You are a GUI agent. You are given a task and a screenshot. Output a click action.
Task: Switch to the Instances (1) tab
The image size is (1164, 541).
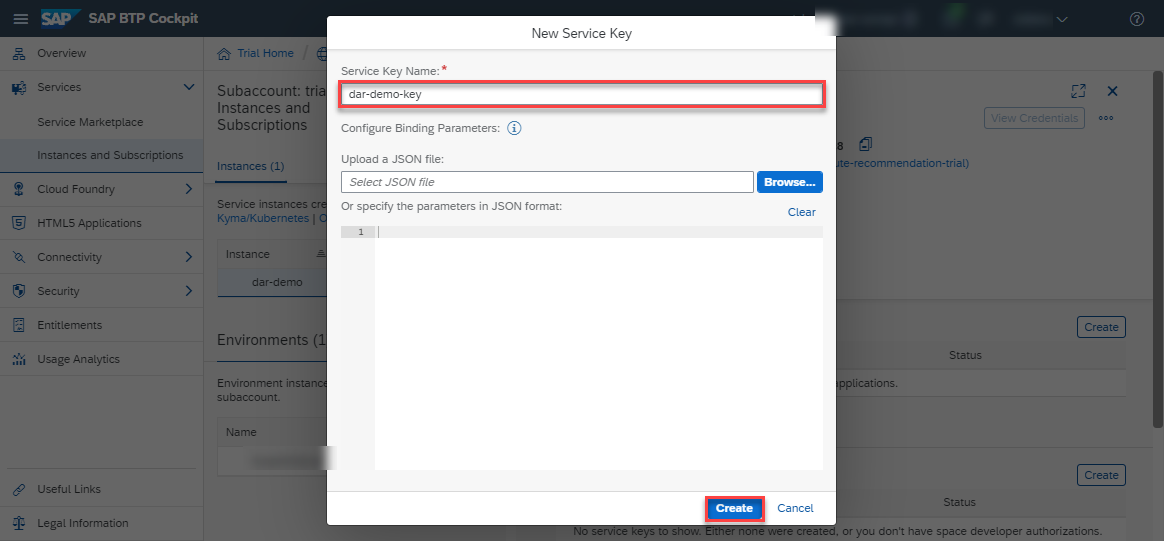point(251,166)
